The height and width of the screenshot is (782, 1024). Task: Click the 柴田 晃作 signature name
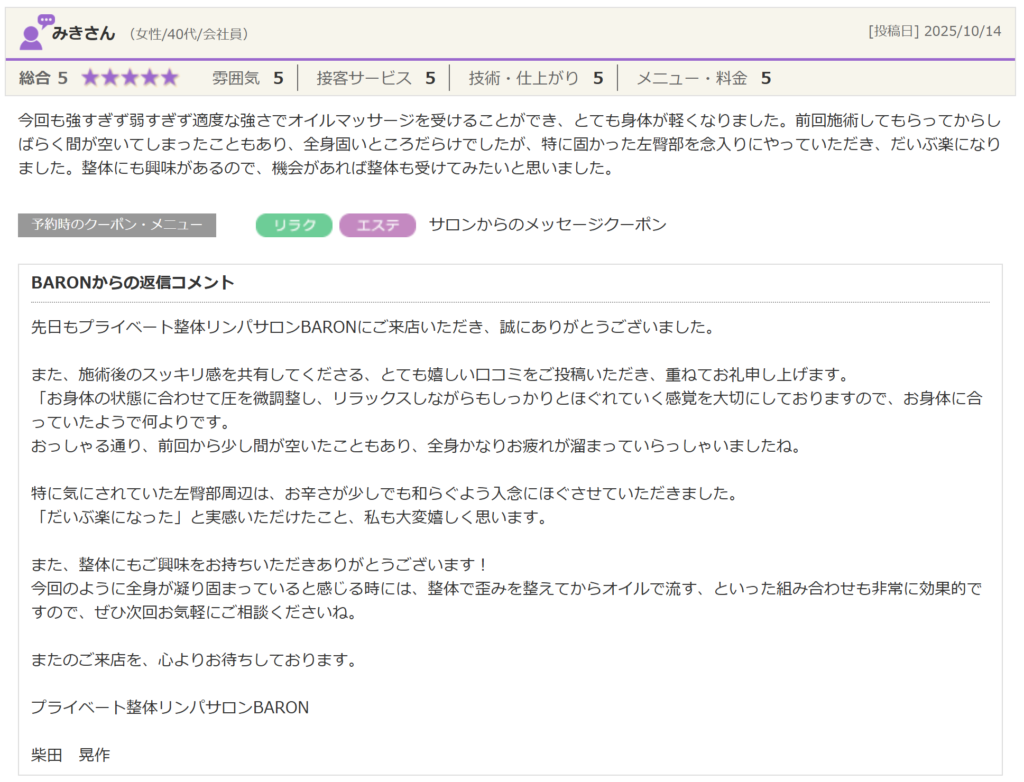(x=71, y=755)
